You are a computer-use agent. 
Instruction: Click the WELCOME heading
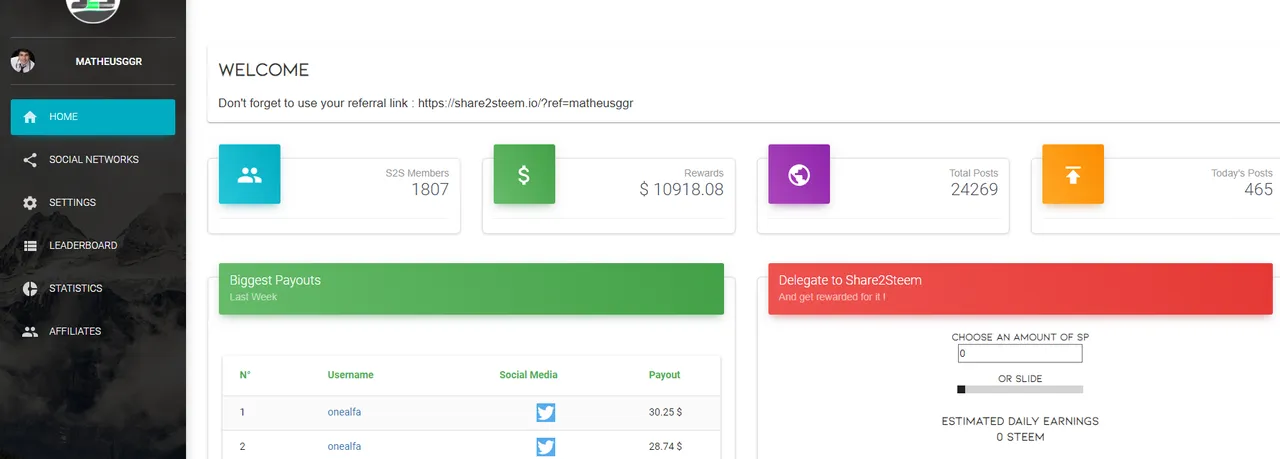[x=264, y=70]
